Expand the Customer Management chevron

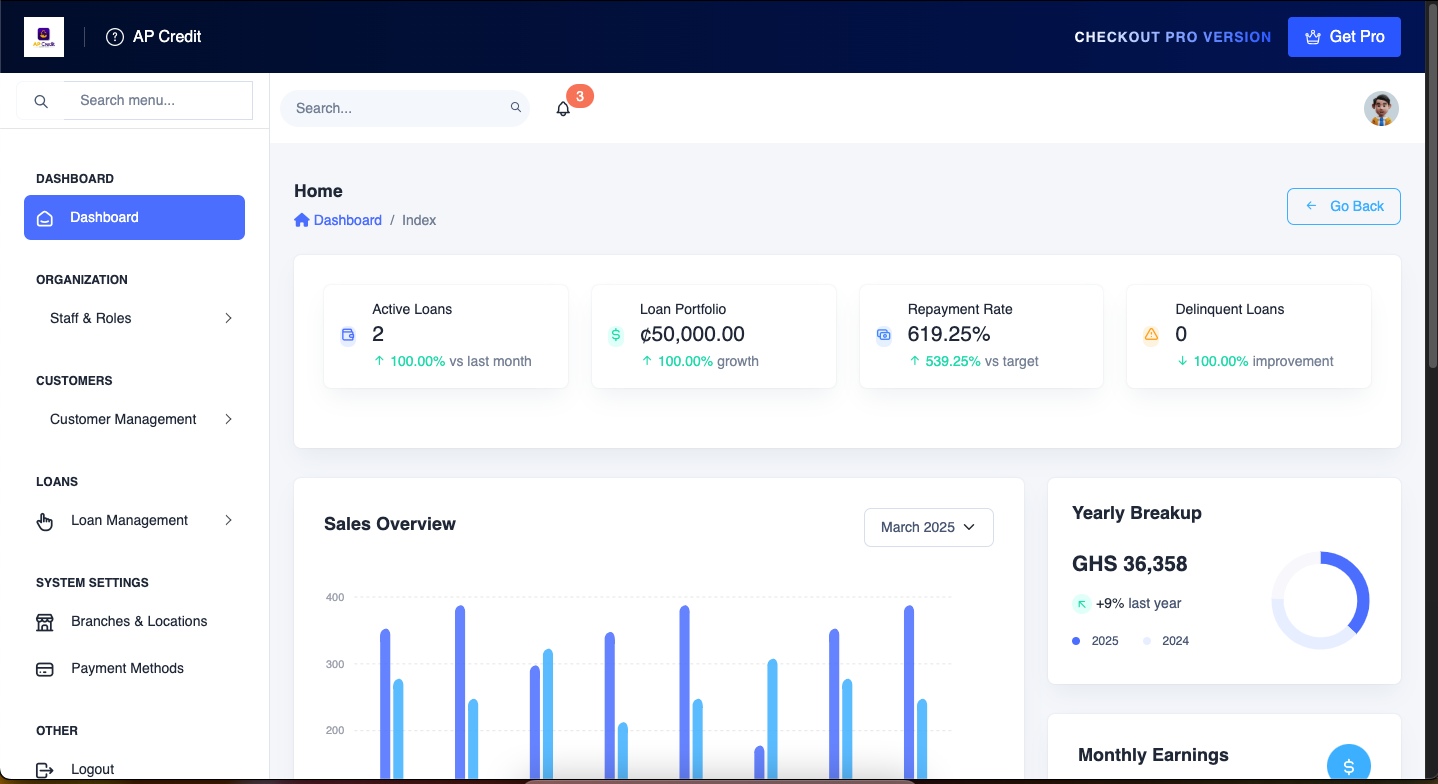pyautogui.click(x=228, y=419)
